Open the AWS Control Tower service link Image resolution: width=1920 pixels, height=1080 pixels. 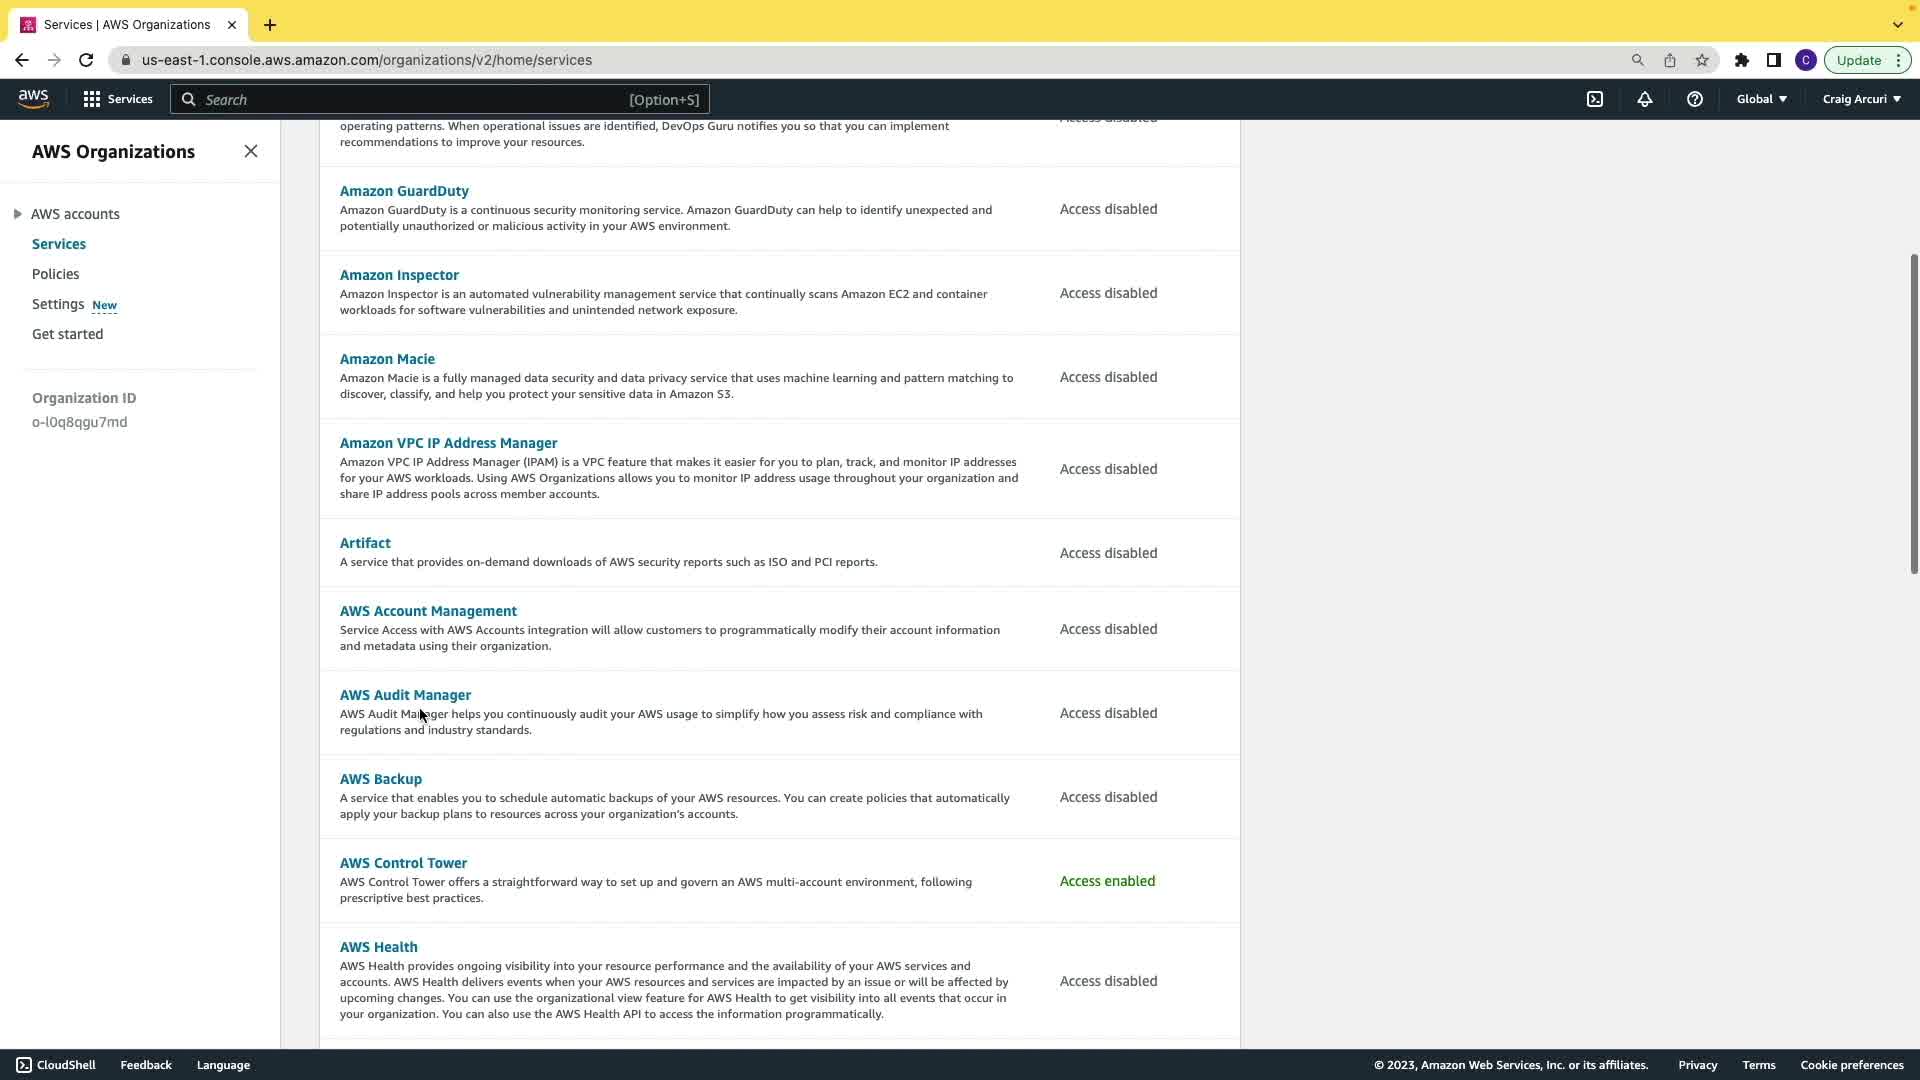(403, 863)
